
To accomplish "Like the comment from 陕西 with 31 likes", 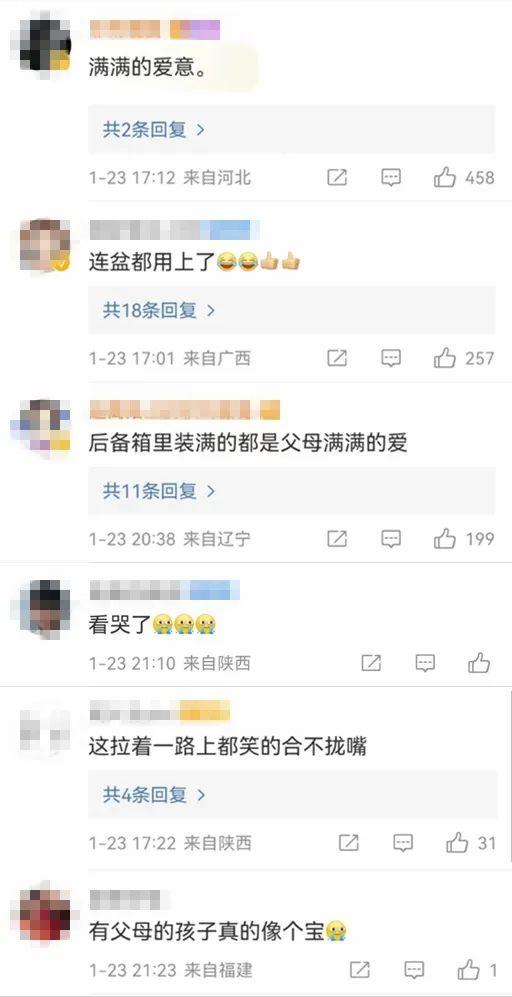I will point(457,843).
